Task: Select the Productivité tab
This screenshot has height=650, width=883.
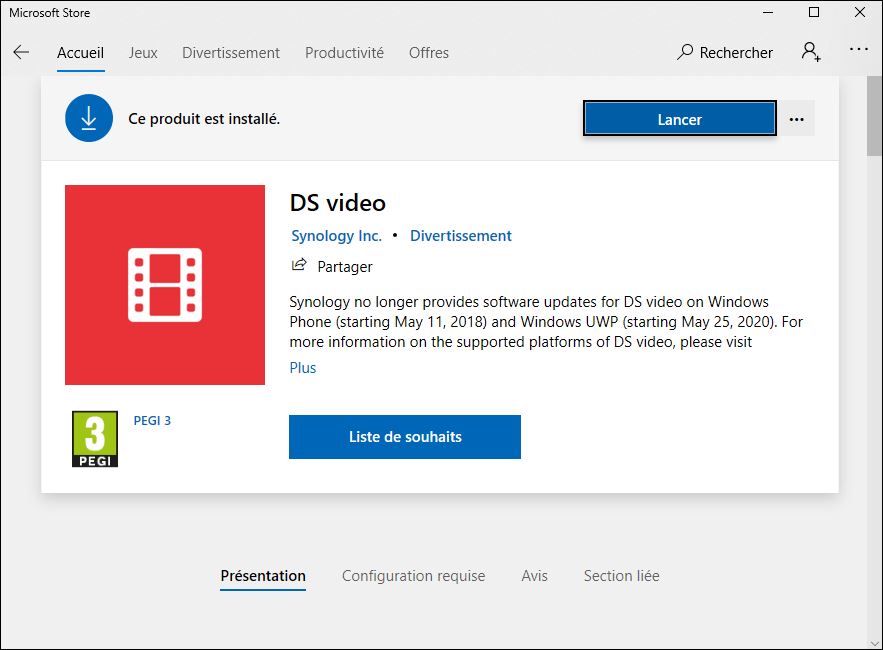Action: click(344, 53)
